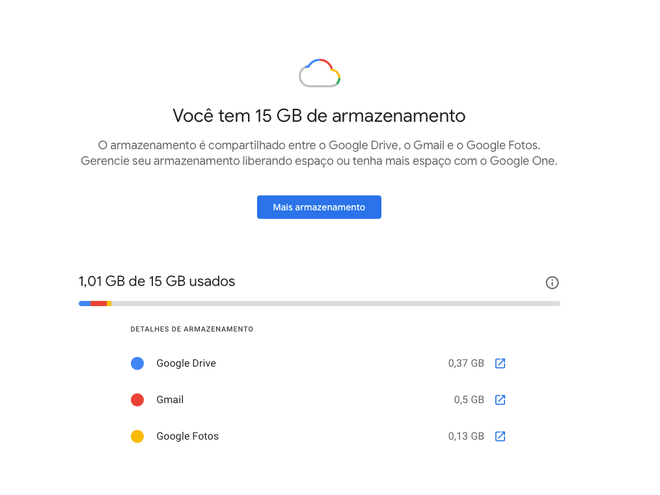This screenshot has height=495, width=660.
Task: Click the gray unused storage bar area
Action: click(335, 303)
